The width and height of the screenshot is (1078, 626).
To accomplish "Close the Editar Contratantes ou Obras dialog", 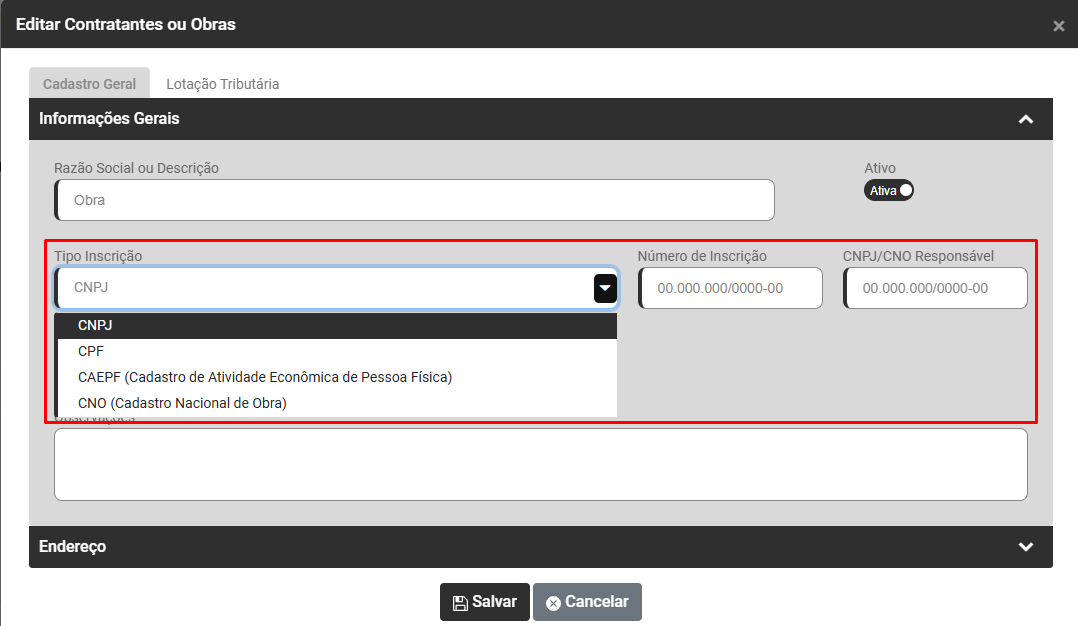I will 1058,26.
